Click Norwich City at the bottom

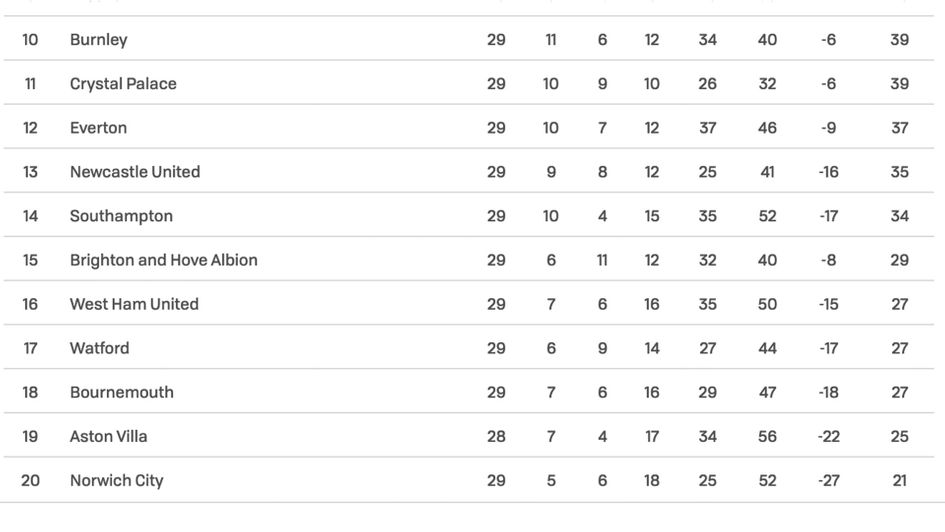[x=116, y=480]
